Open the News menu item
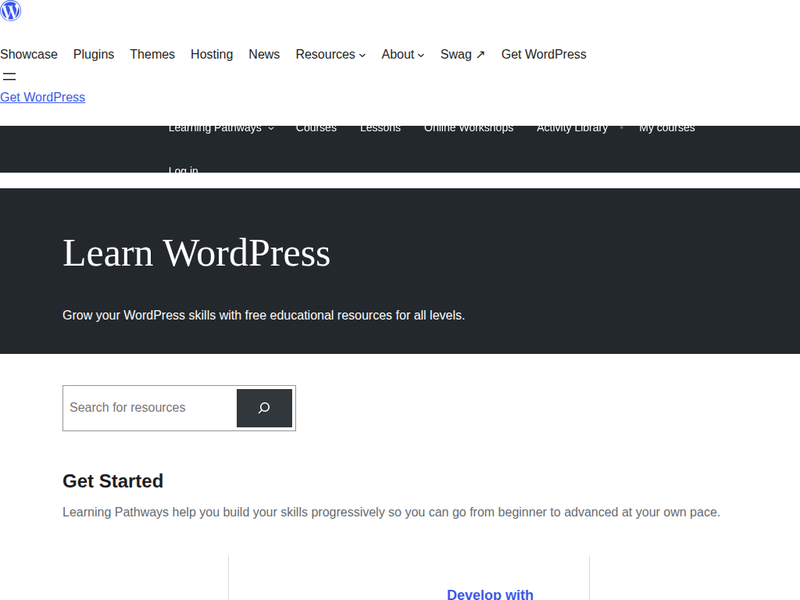 tap(264, 54)
